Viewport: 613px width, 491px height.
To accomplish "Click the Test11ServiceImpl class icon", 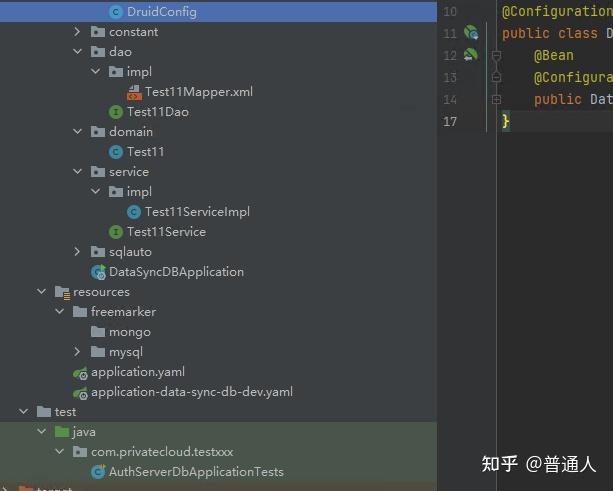I will [134, 212].
